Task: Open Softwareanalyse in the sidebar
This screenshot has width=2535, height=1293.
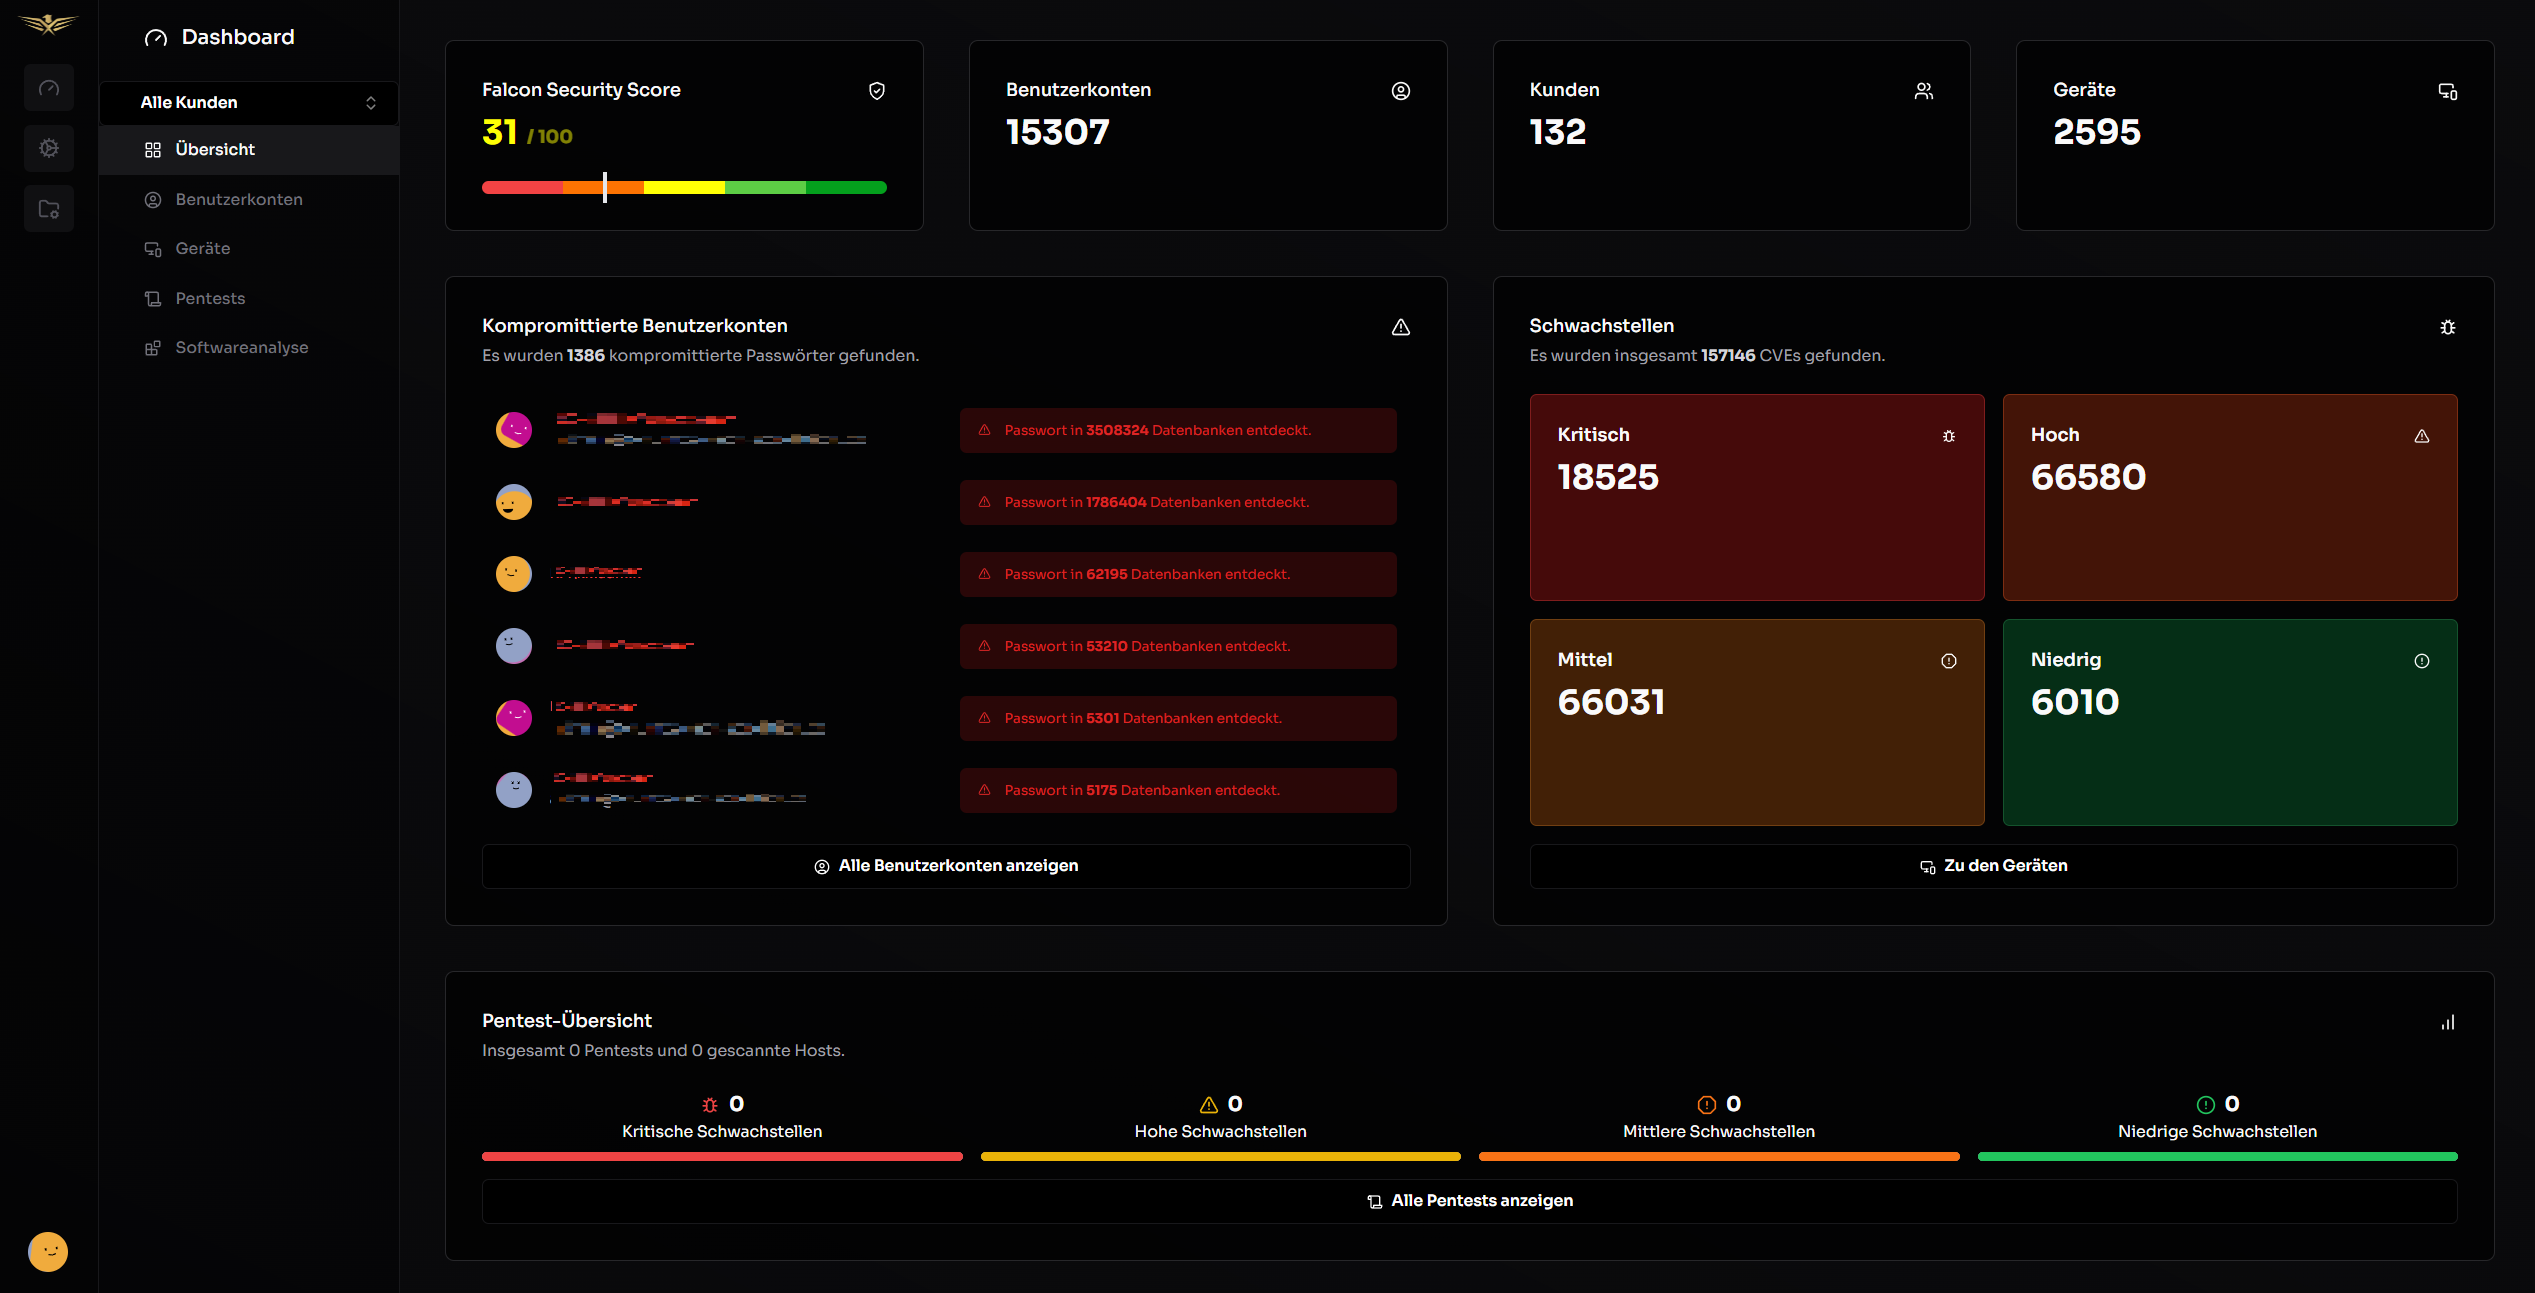Action: pos(249,347)
